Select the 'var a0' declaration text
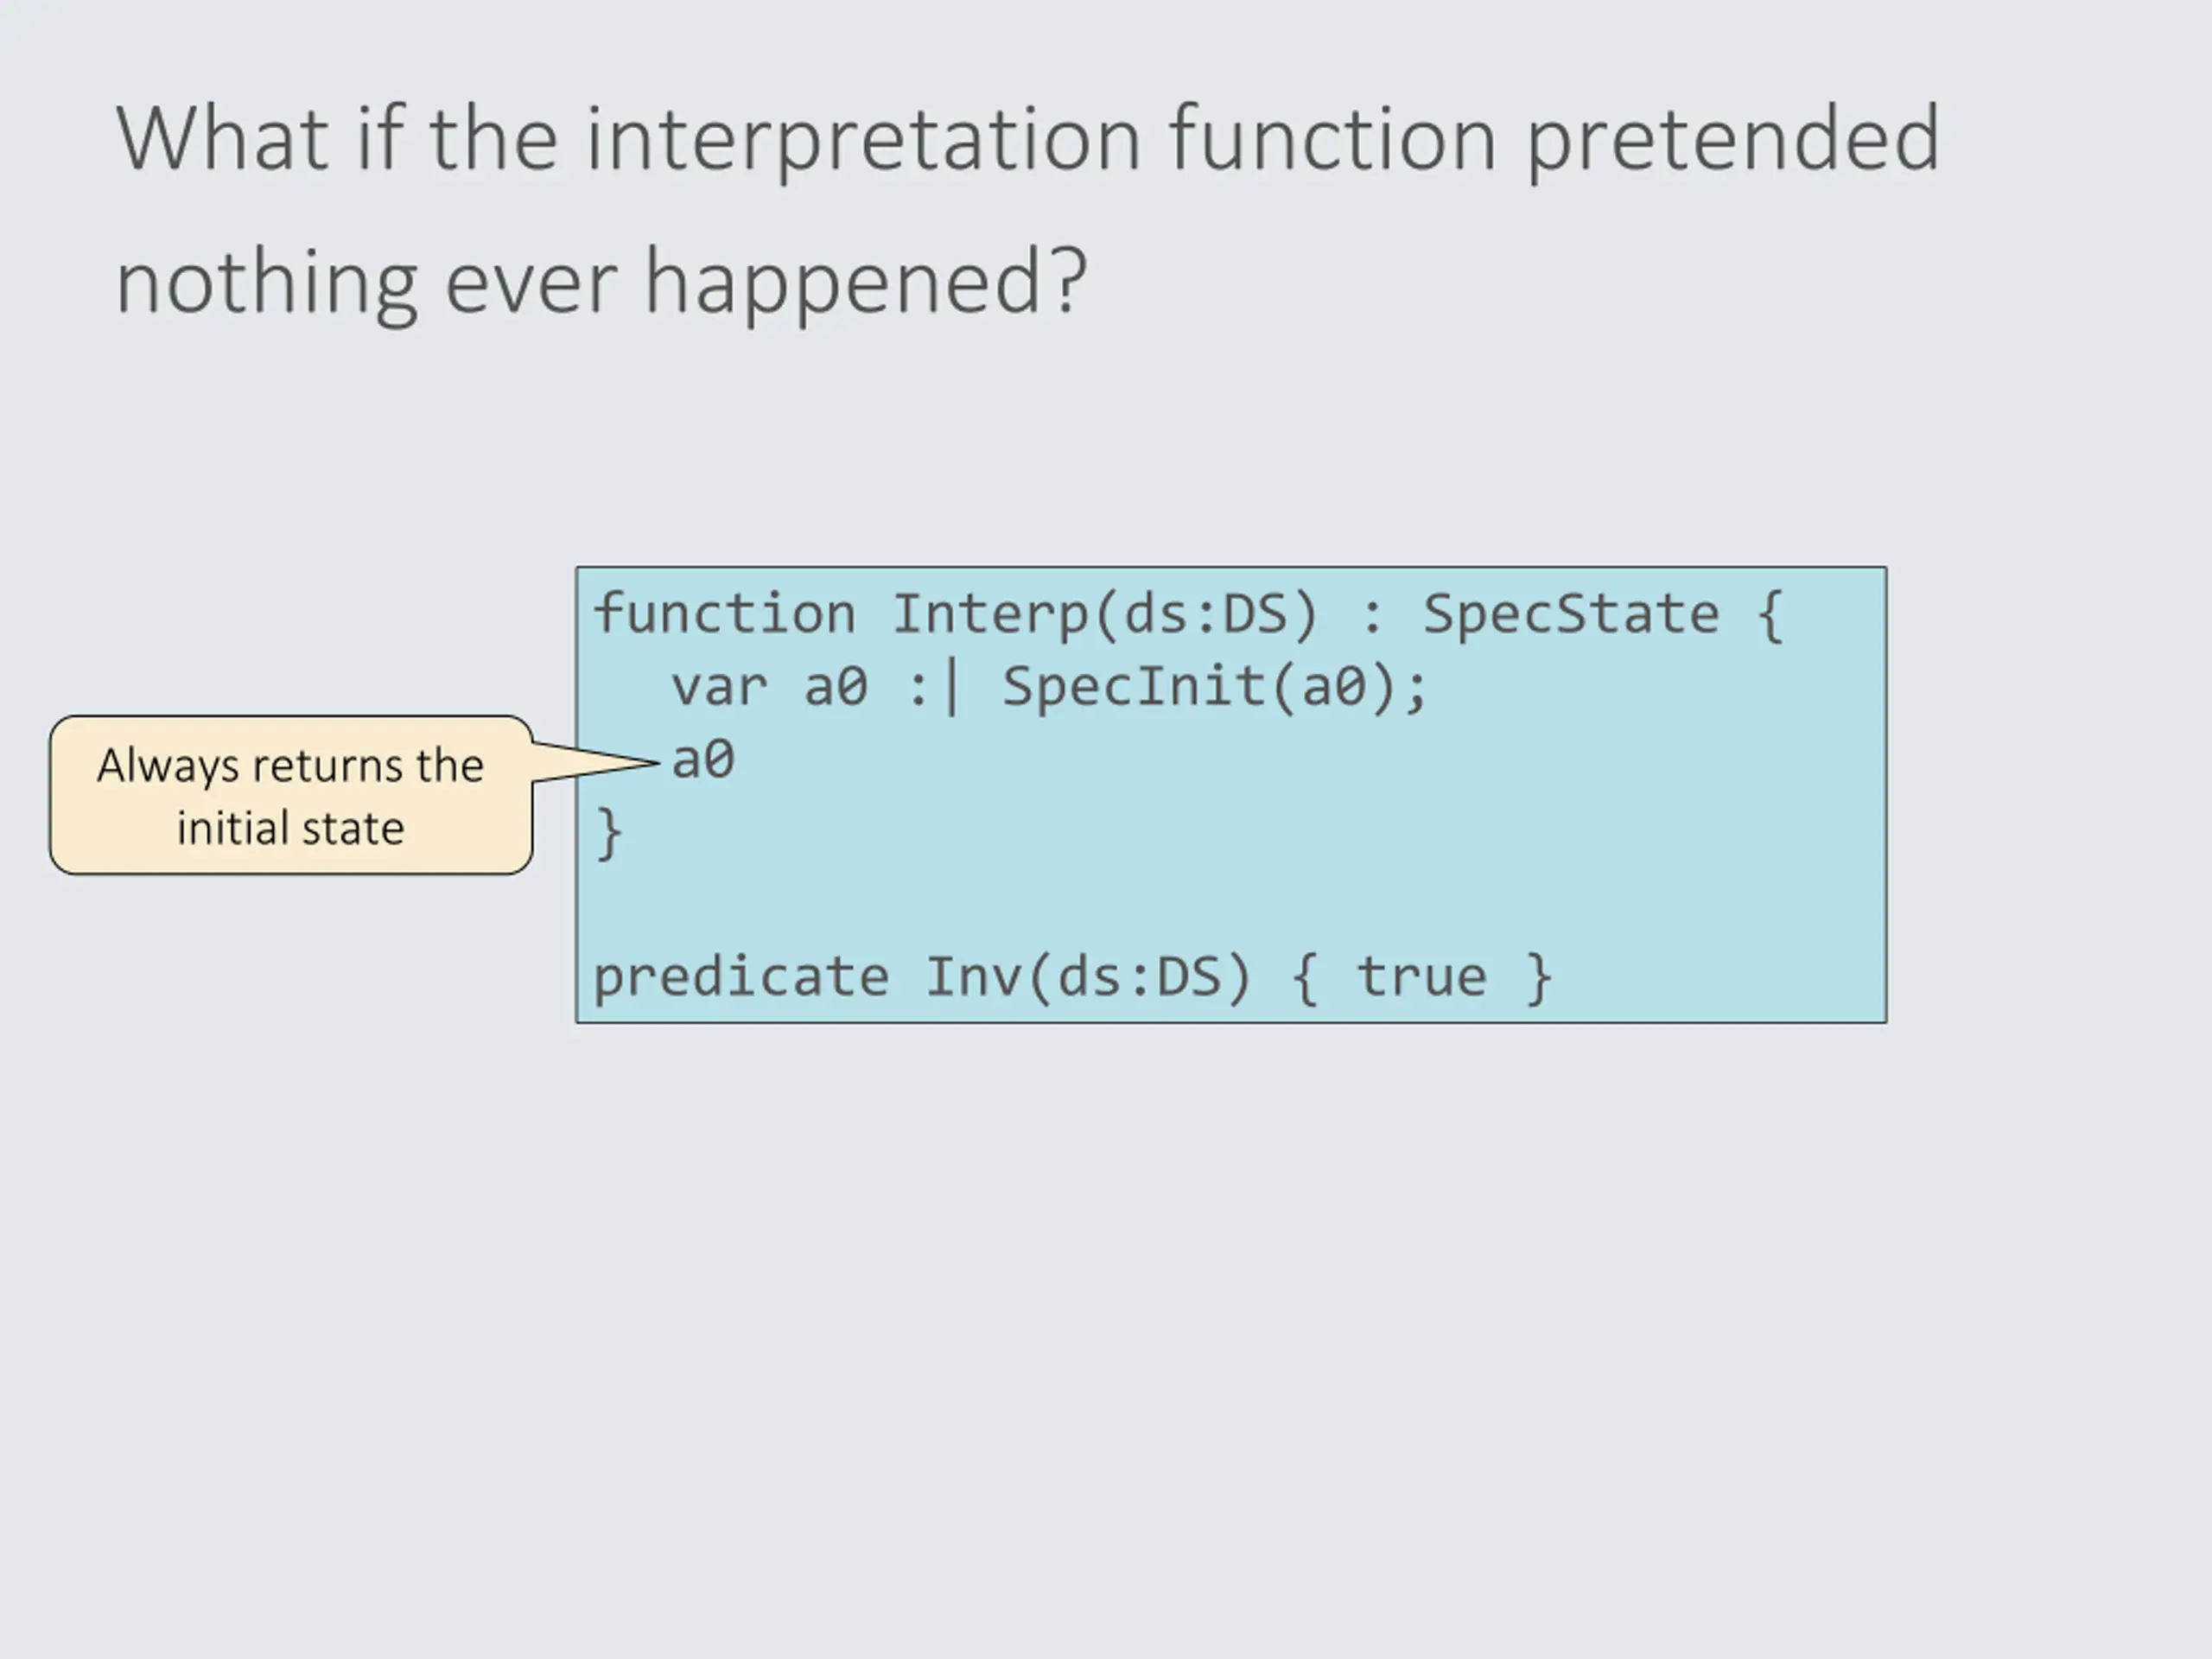This screenshot has width=2212, height=1659. point(769,687)
